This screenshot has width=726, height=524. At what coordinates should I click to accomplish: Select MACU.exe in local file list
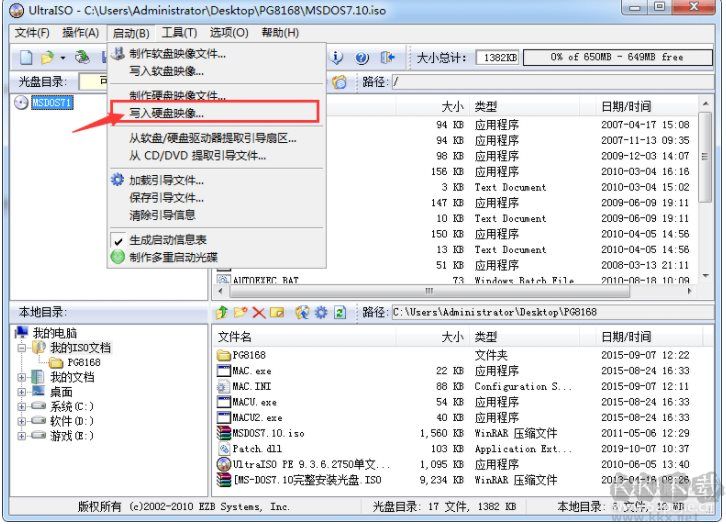pos(254,402)
